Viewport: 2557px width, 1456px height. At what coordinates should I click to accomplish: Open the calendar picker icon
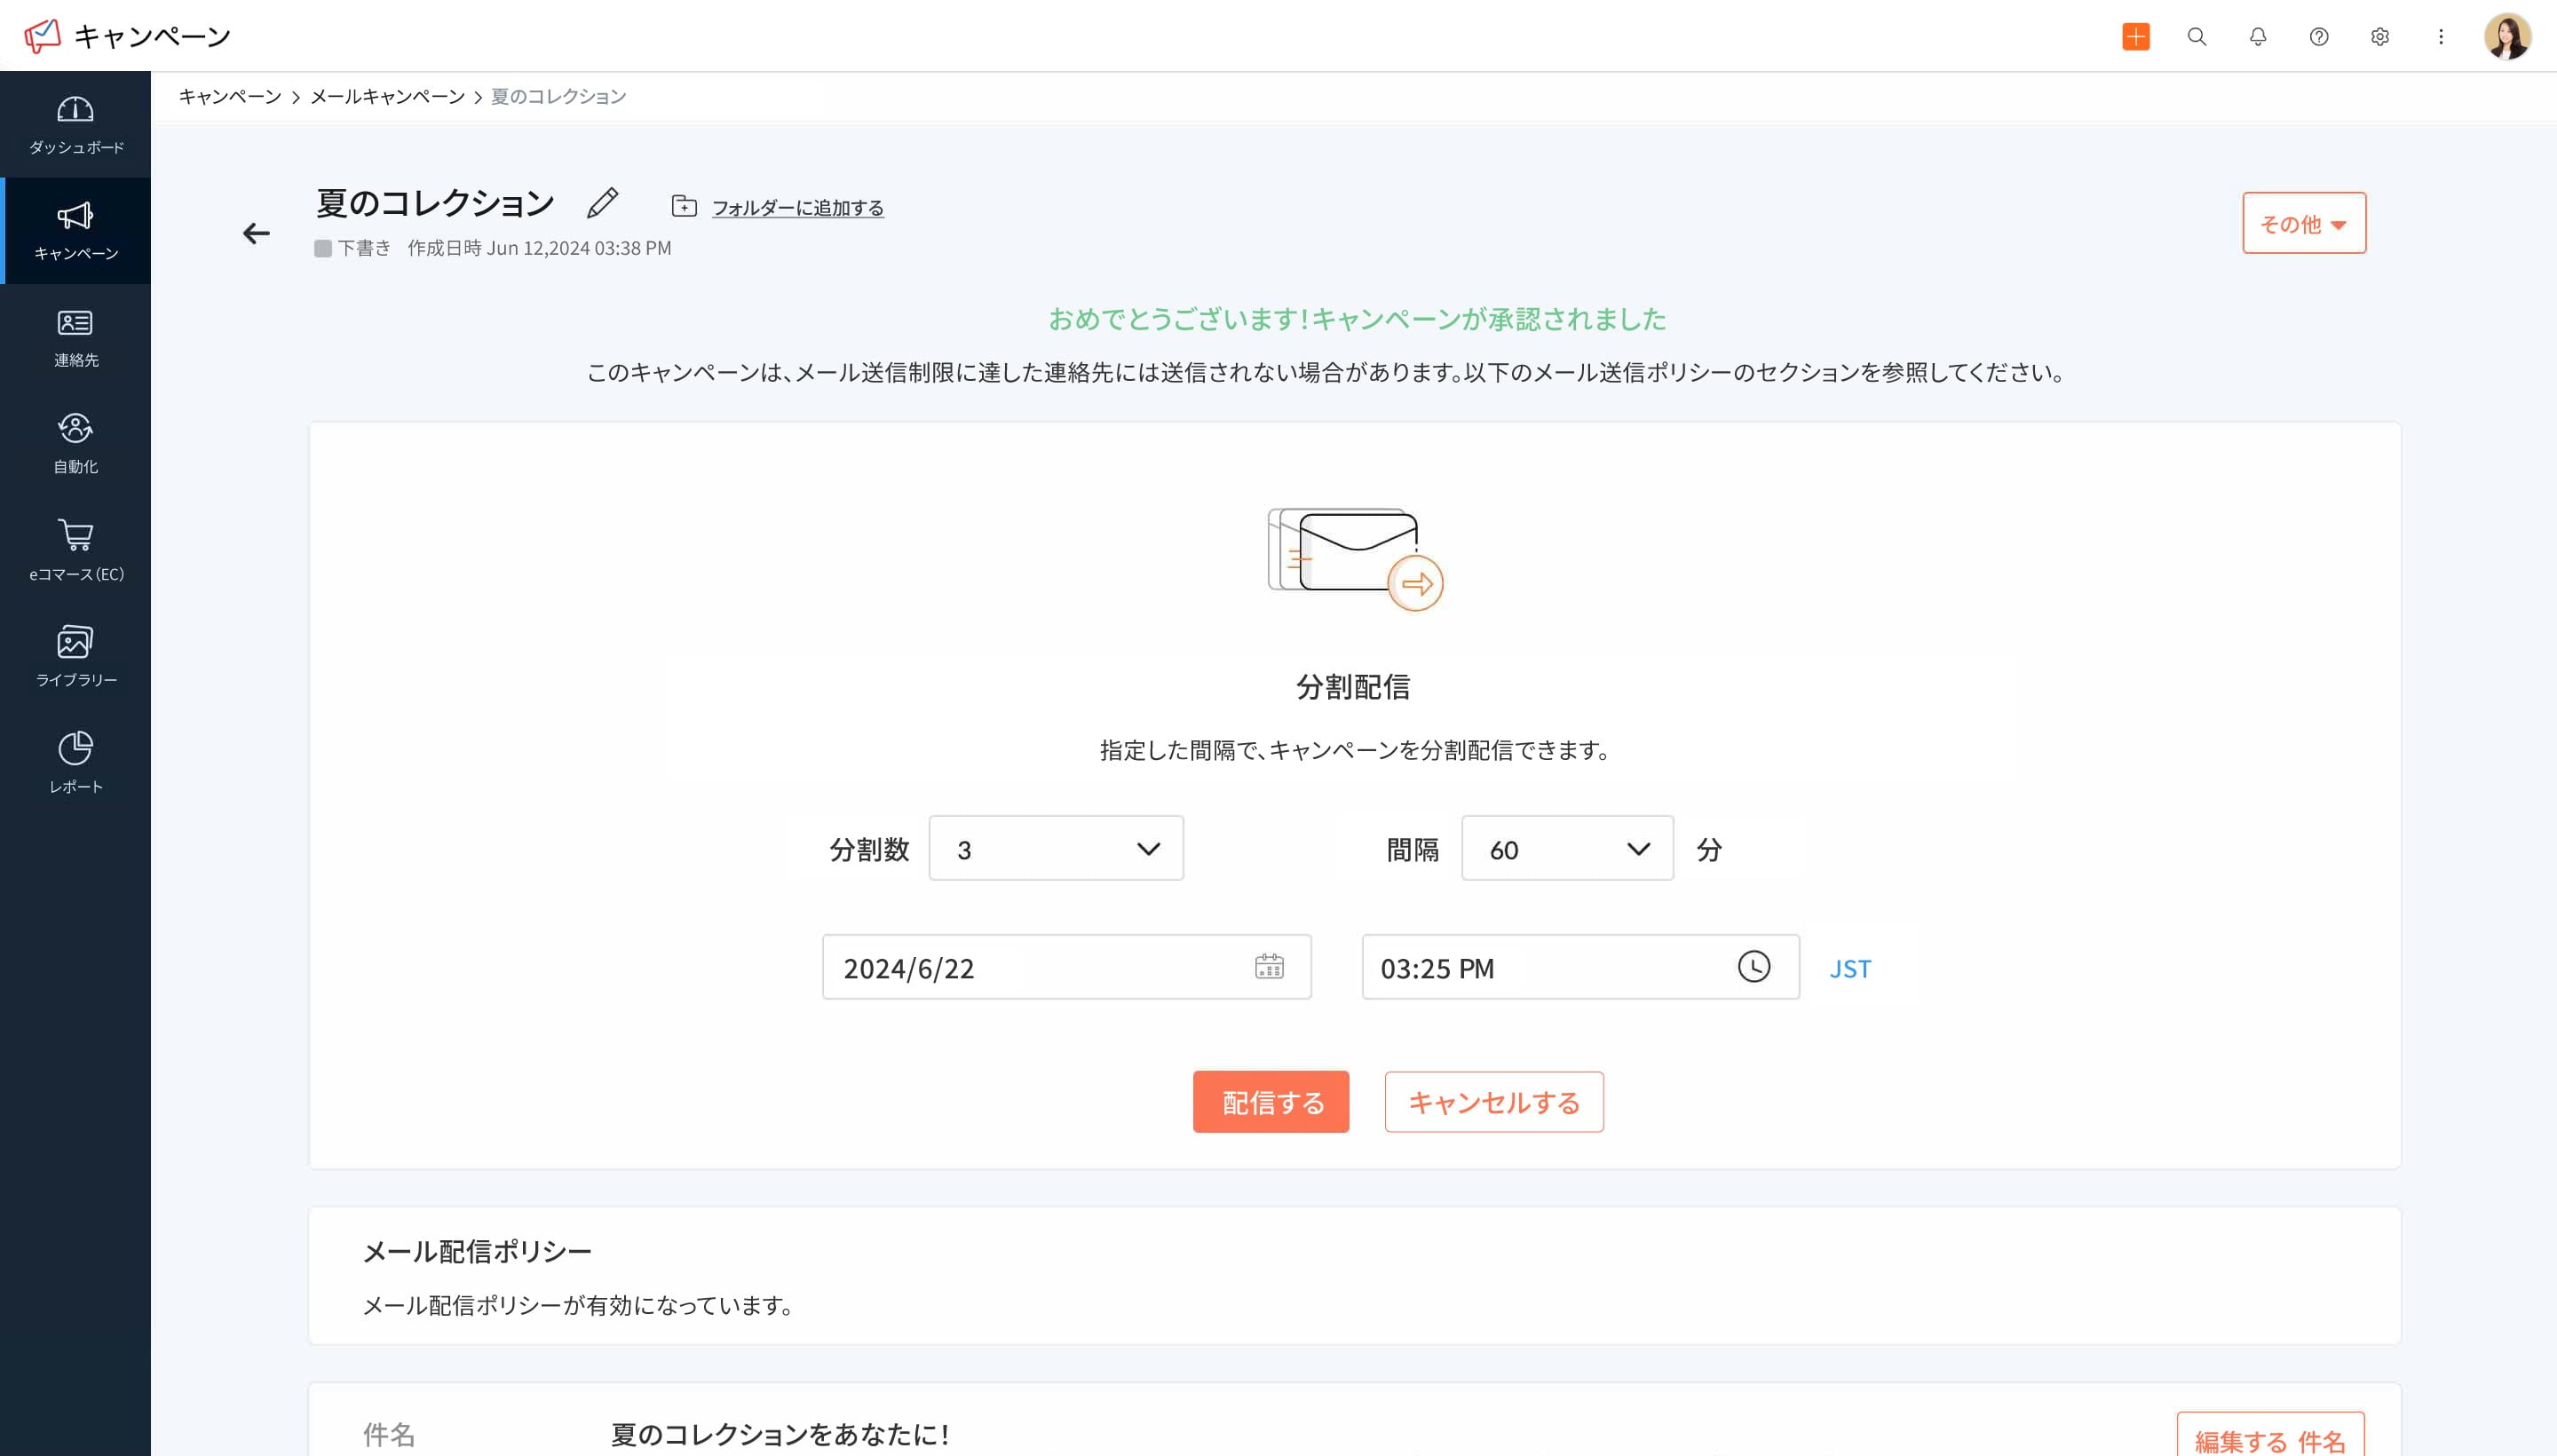[x=1268, y=967]
